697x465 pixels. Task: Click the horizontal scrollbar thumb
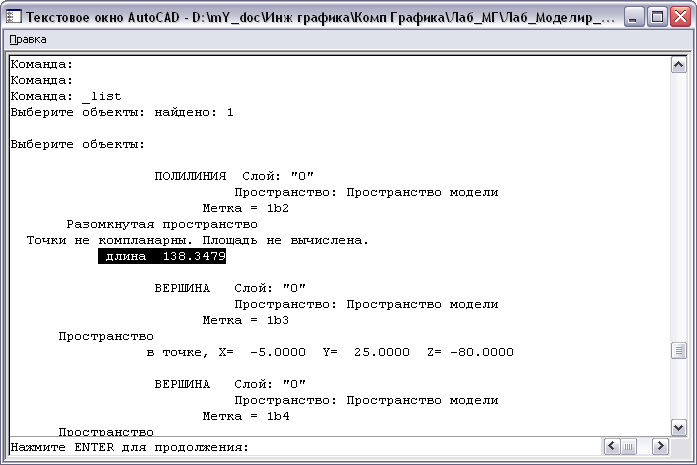tap(628, 446)
